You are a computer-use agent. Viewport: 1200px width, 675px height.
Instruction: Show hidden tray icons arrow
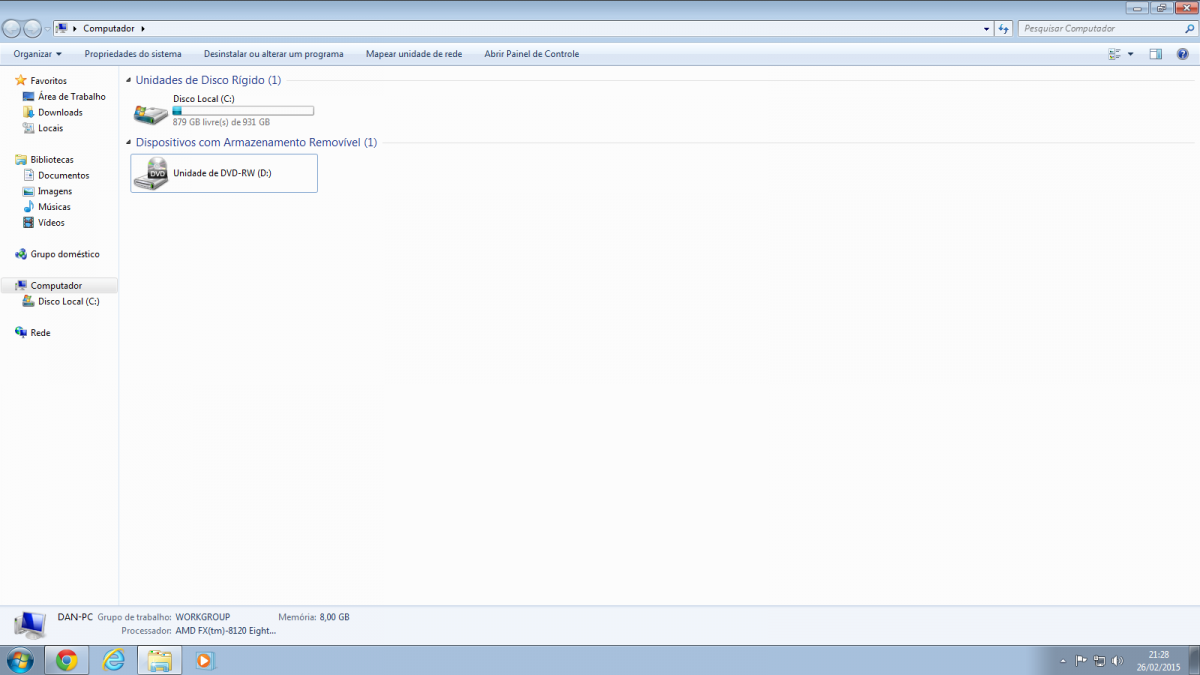point(1062,661)
